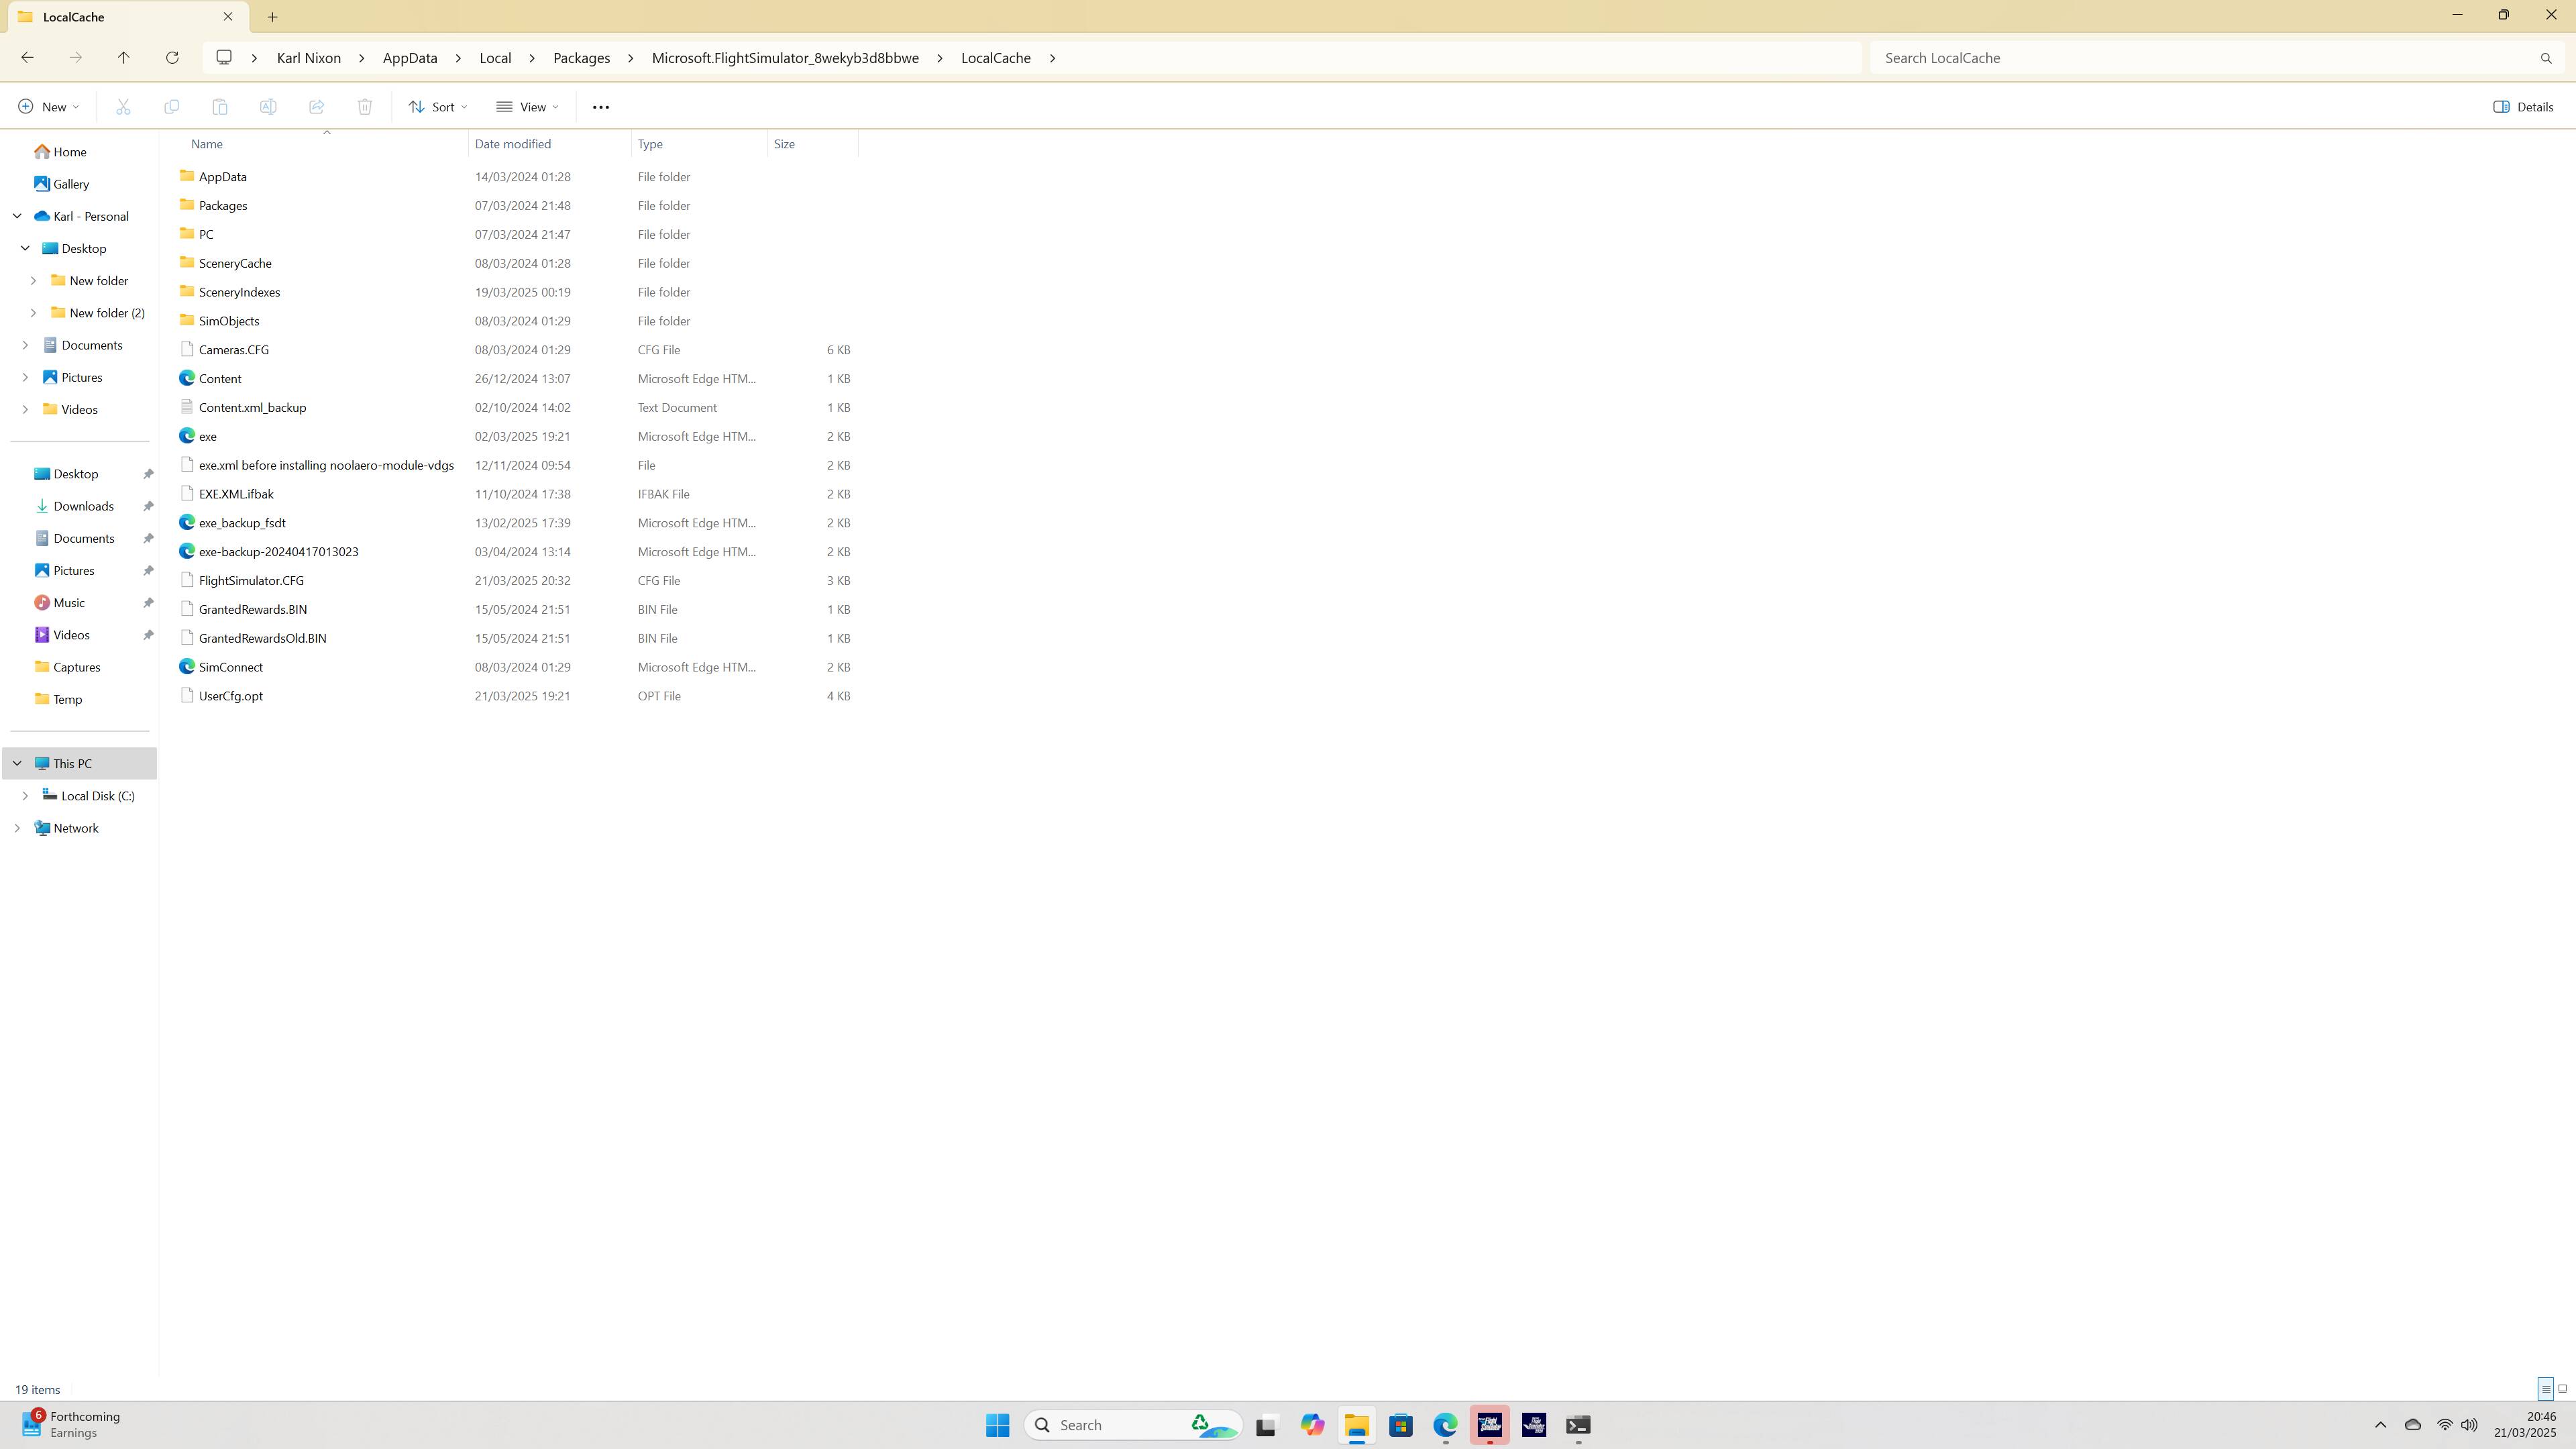2576x1449 pixels.
Task: Click the search magnifier icon
Action: 2545,58
